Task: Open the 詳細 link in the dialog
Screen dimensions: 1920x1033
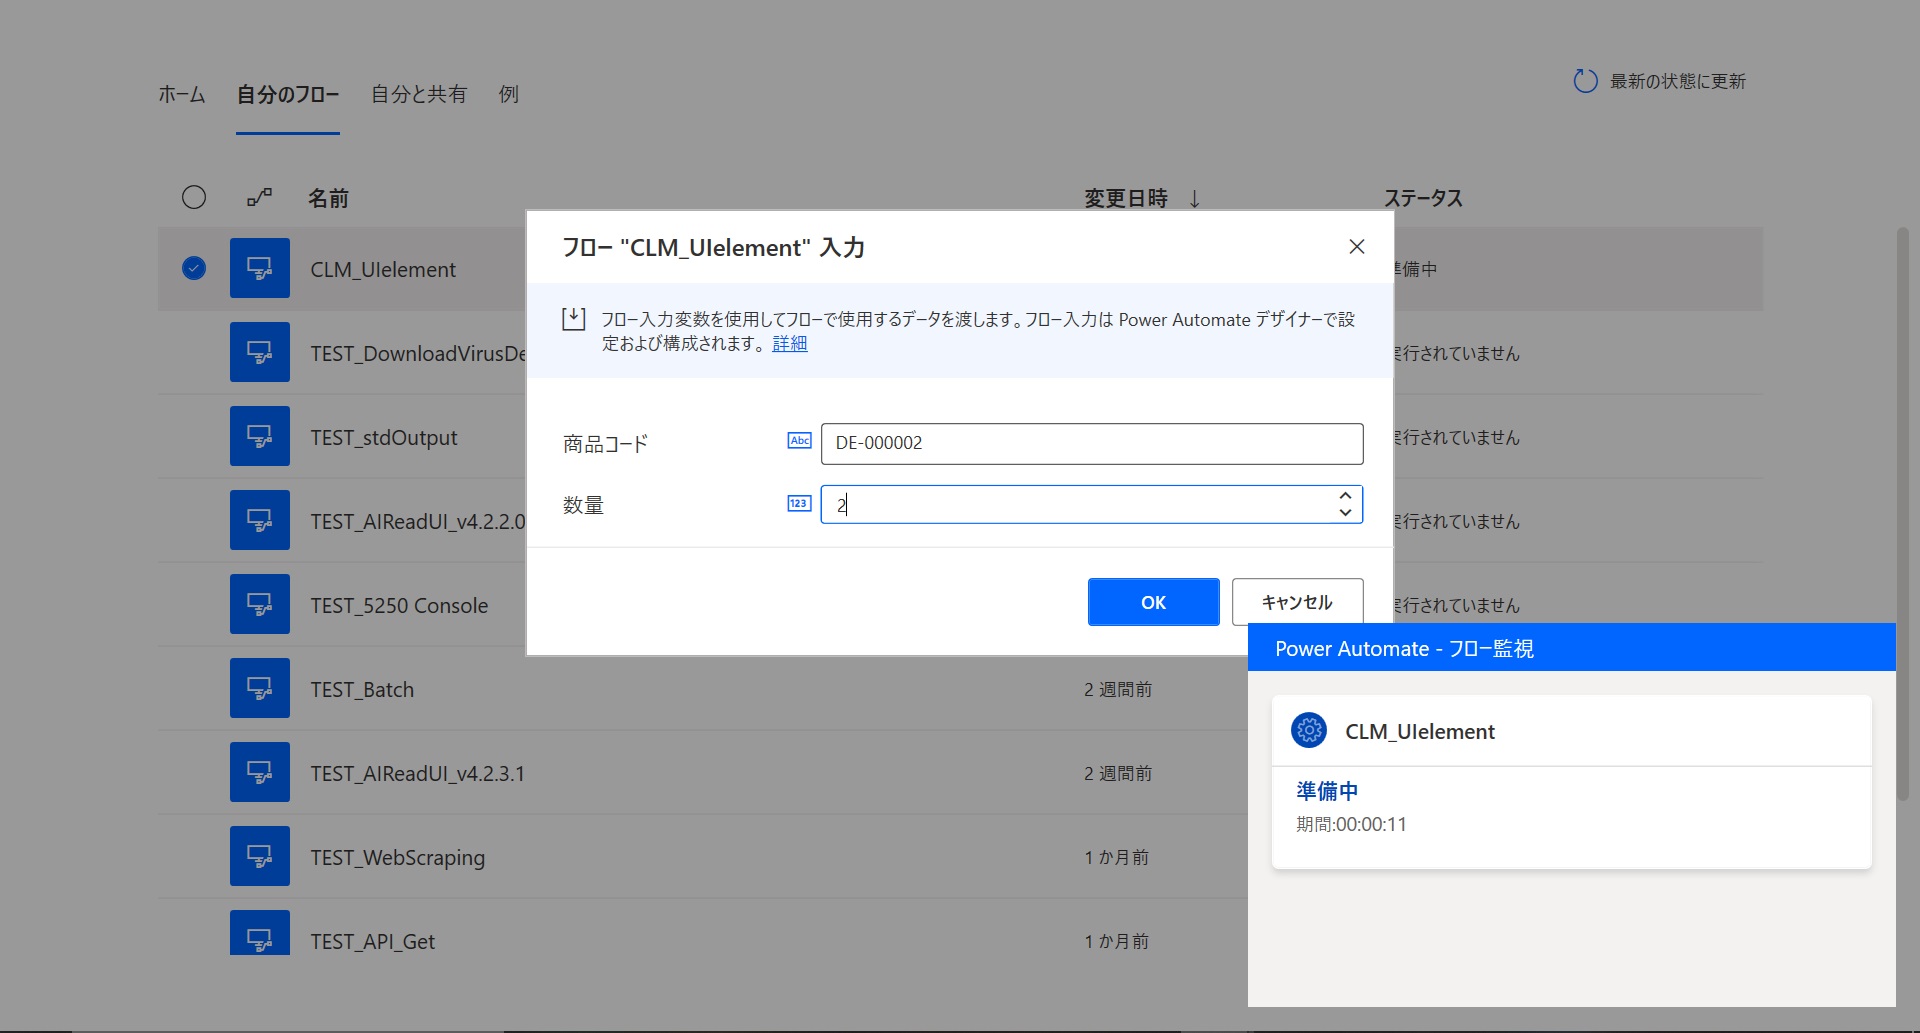Action: [790, 344]
